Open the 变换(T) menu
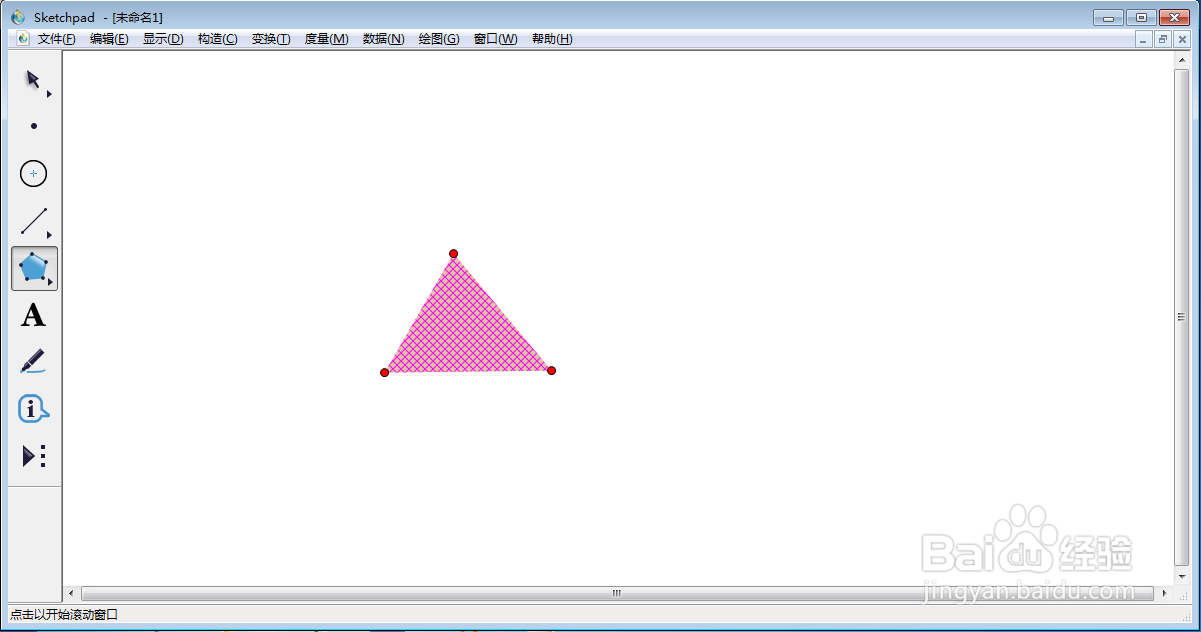 [x=271, y=39]
